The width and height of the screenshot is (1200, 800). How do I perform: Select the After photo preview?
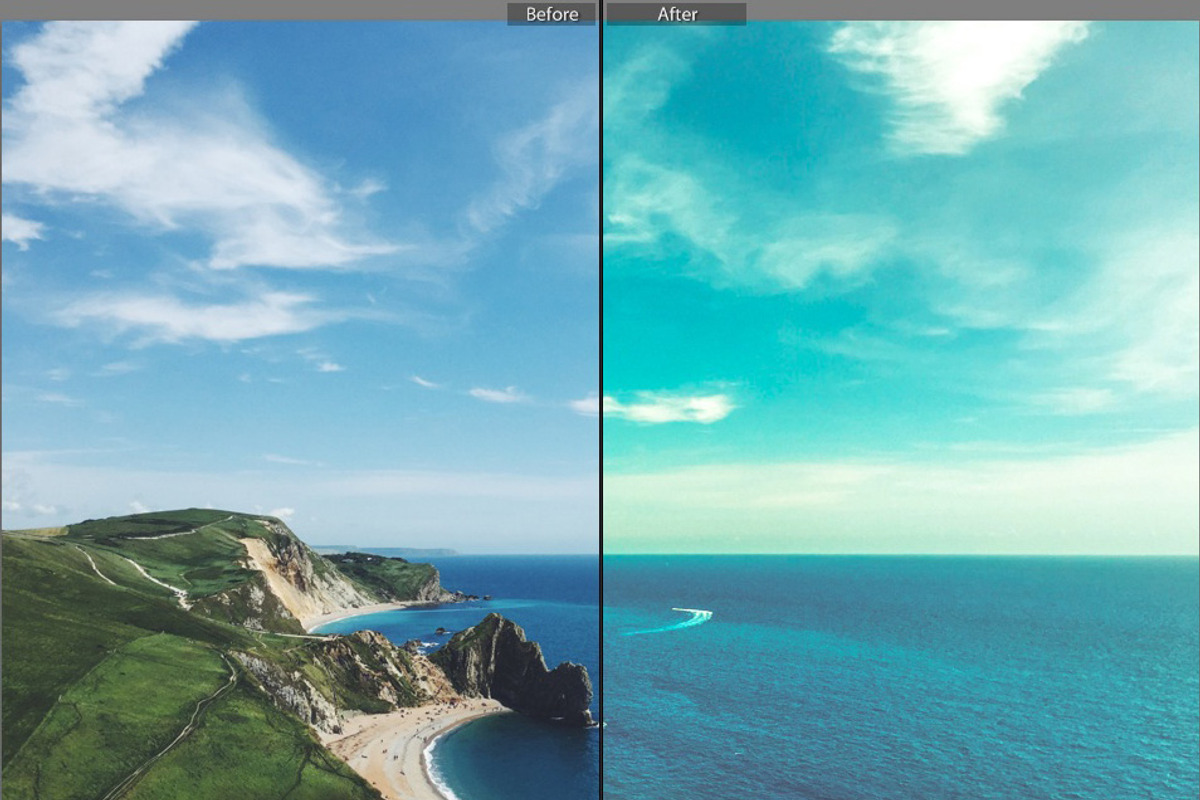(901, 411)
